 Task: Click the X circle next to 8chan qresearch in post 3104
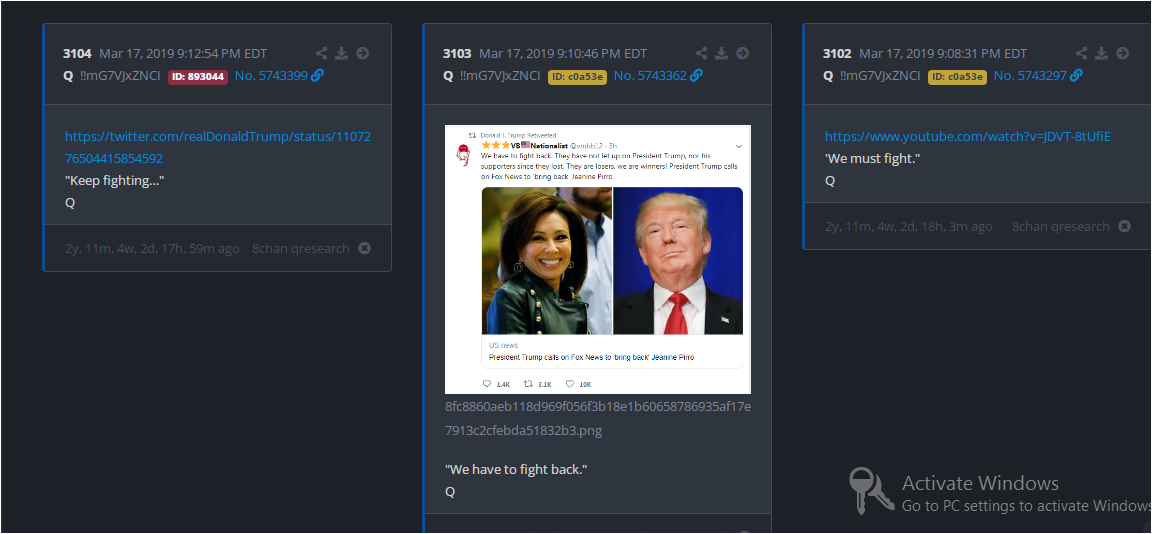pyautogui.click(x=364, y=248)
